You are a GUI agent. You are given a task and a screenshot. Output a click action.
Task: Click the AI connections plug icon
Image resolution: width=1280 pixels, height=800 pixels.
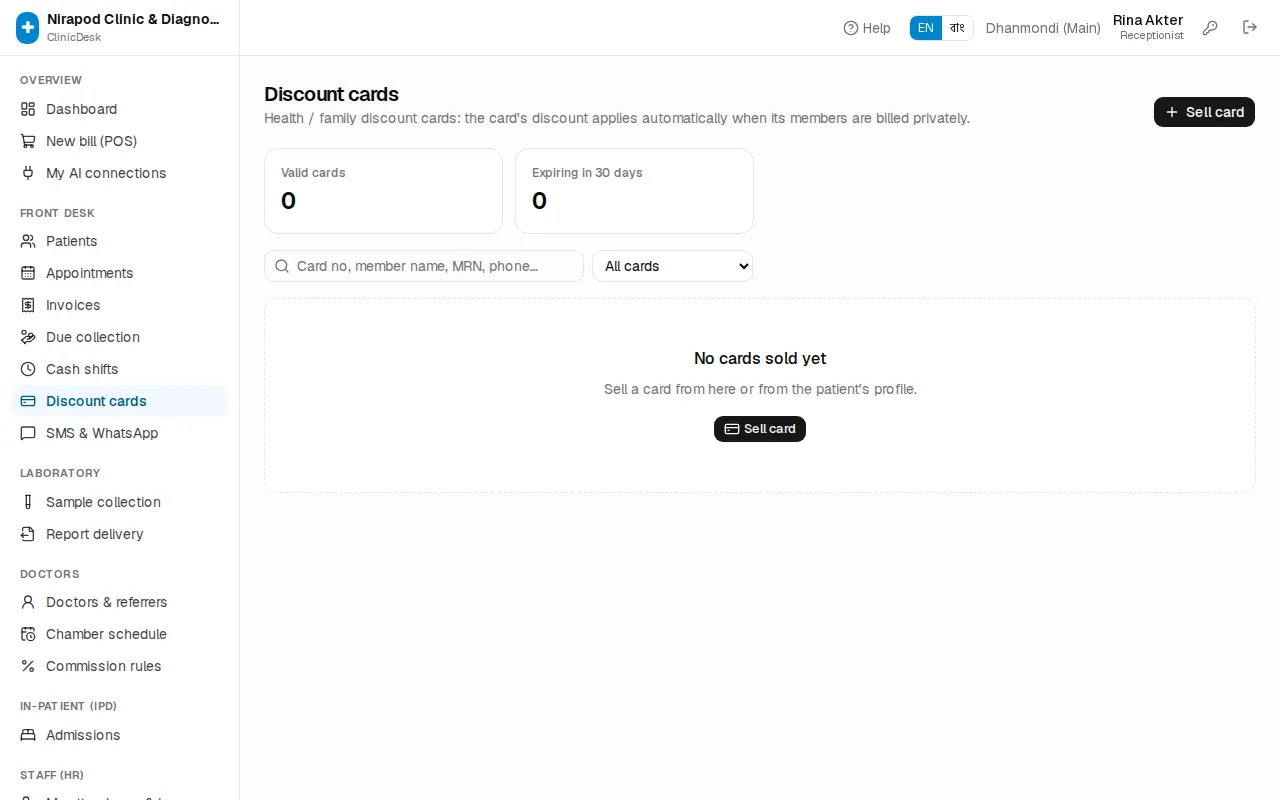pos(28,173)
